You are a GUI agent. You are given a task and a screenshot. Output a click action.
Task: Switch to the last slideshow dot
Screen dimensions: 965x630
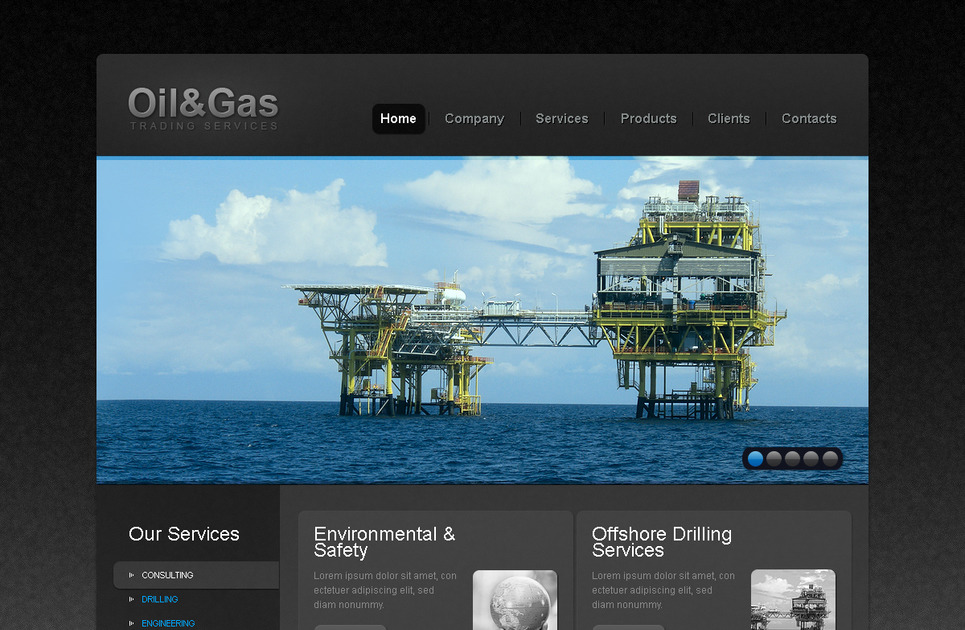(831, 458)
